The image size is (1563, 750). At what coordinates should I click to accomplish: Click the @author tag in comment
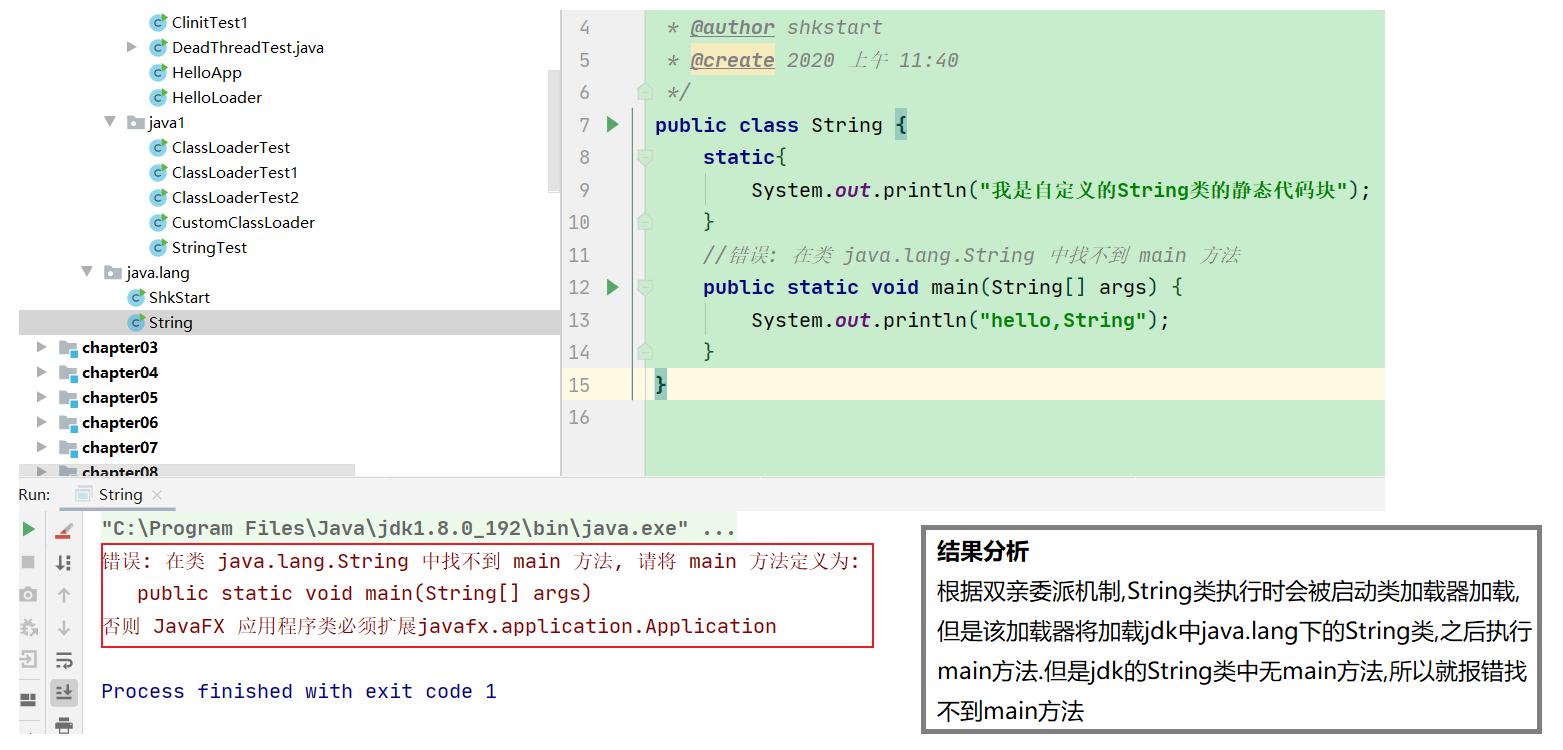point(732,28)
